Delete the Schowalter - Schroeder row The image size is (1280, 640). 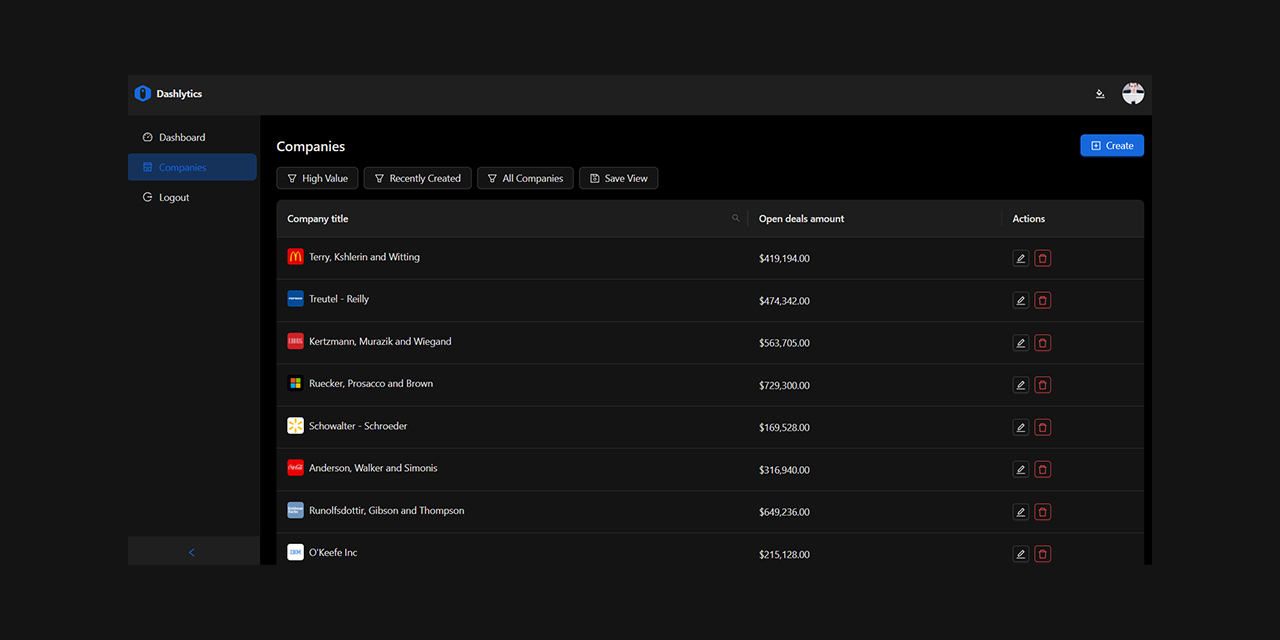1043,427
